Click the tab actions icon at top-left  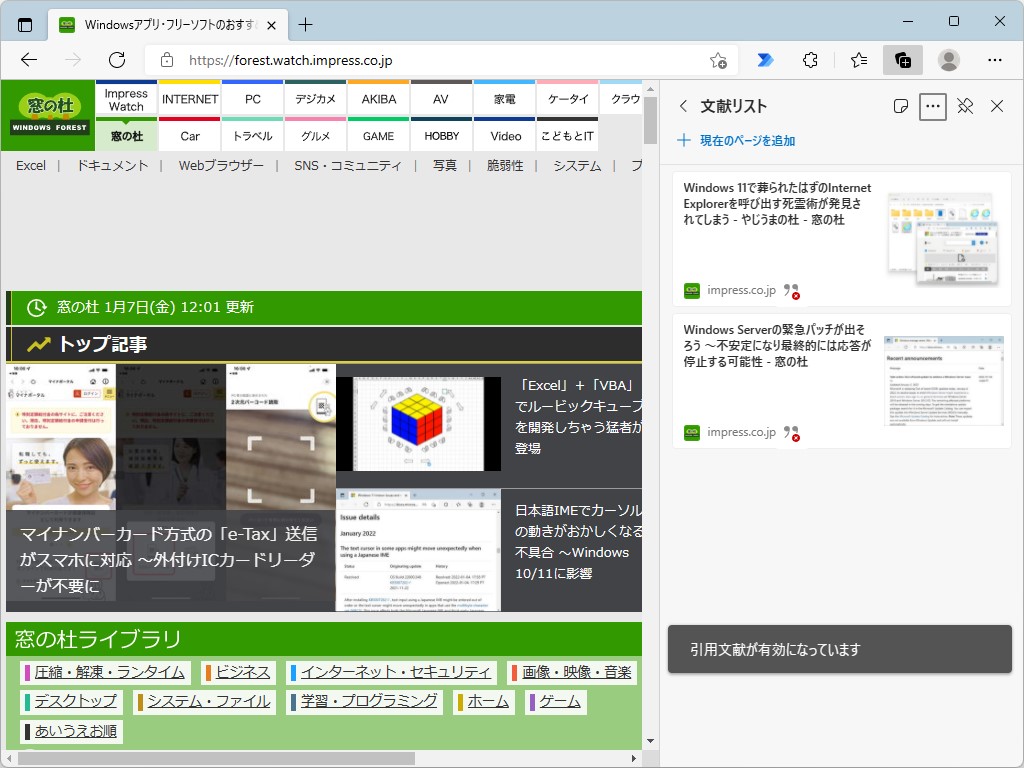pyautogui.click(x=24, y=24)
